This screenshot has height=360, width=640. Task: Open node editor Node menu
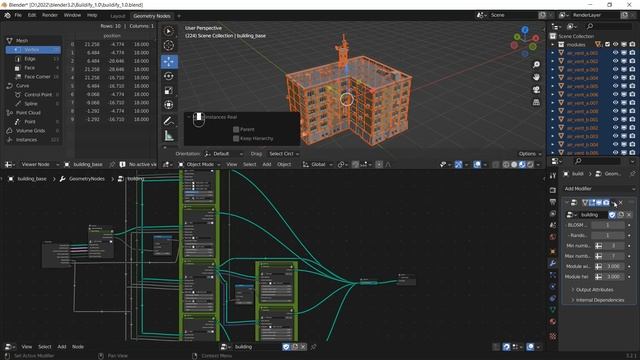tap(78, 347)
